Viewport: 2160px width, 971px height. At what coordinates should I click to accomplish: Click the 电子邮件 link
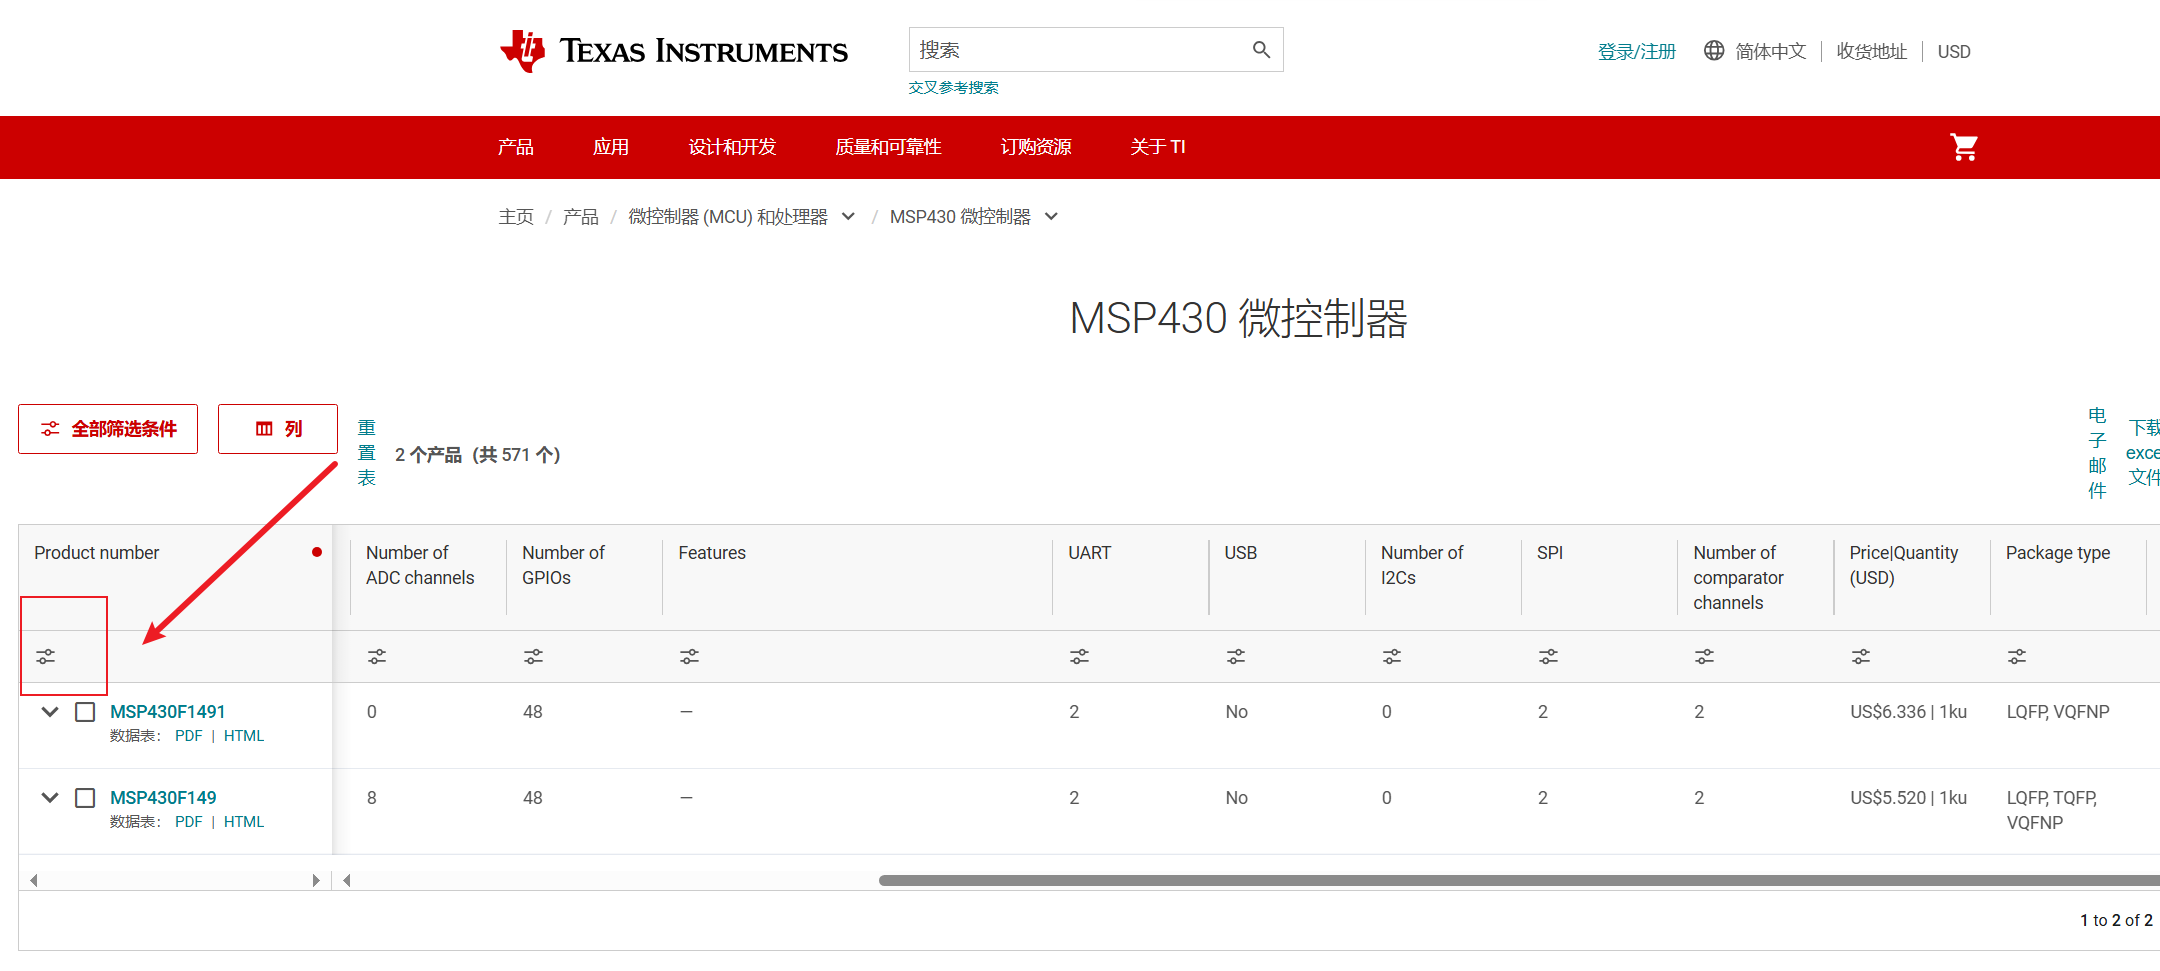click(2097, 453)
